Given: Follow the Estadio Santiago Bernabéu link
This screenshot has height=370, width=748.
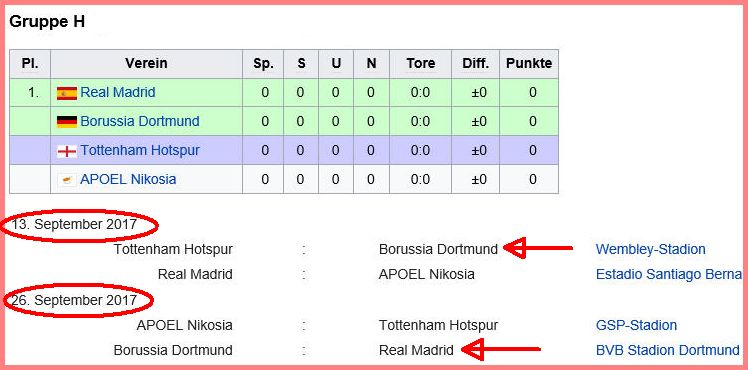Looking at the screenshot, I should click(x=669, y=274).
